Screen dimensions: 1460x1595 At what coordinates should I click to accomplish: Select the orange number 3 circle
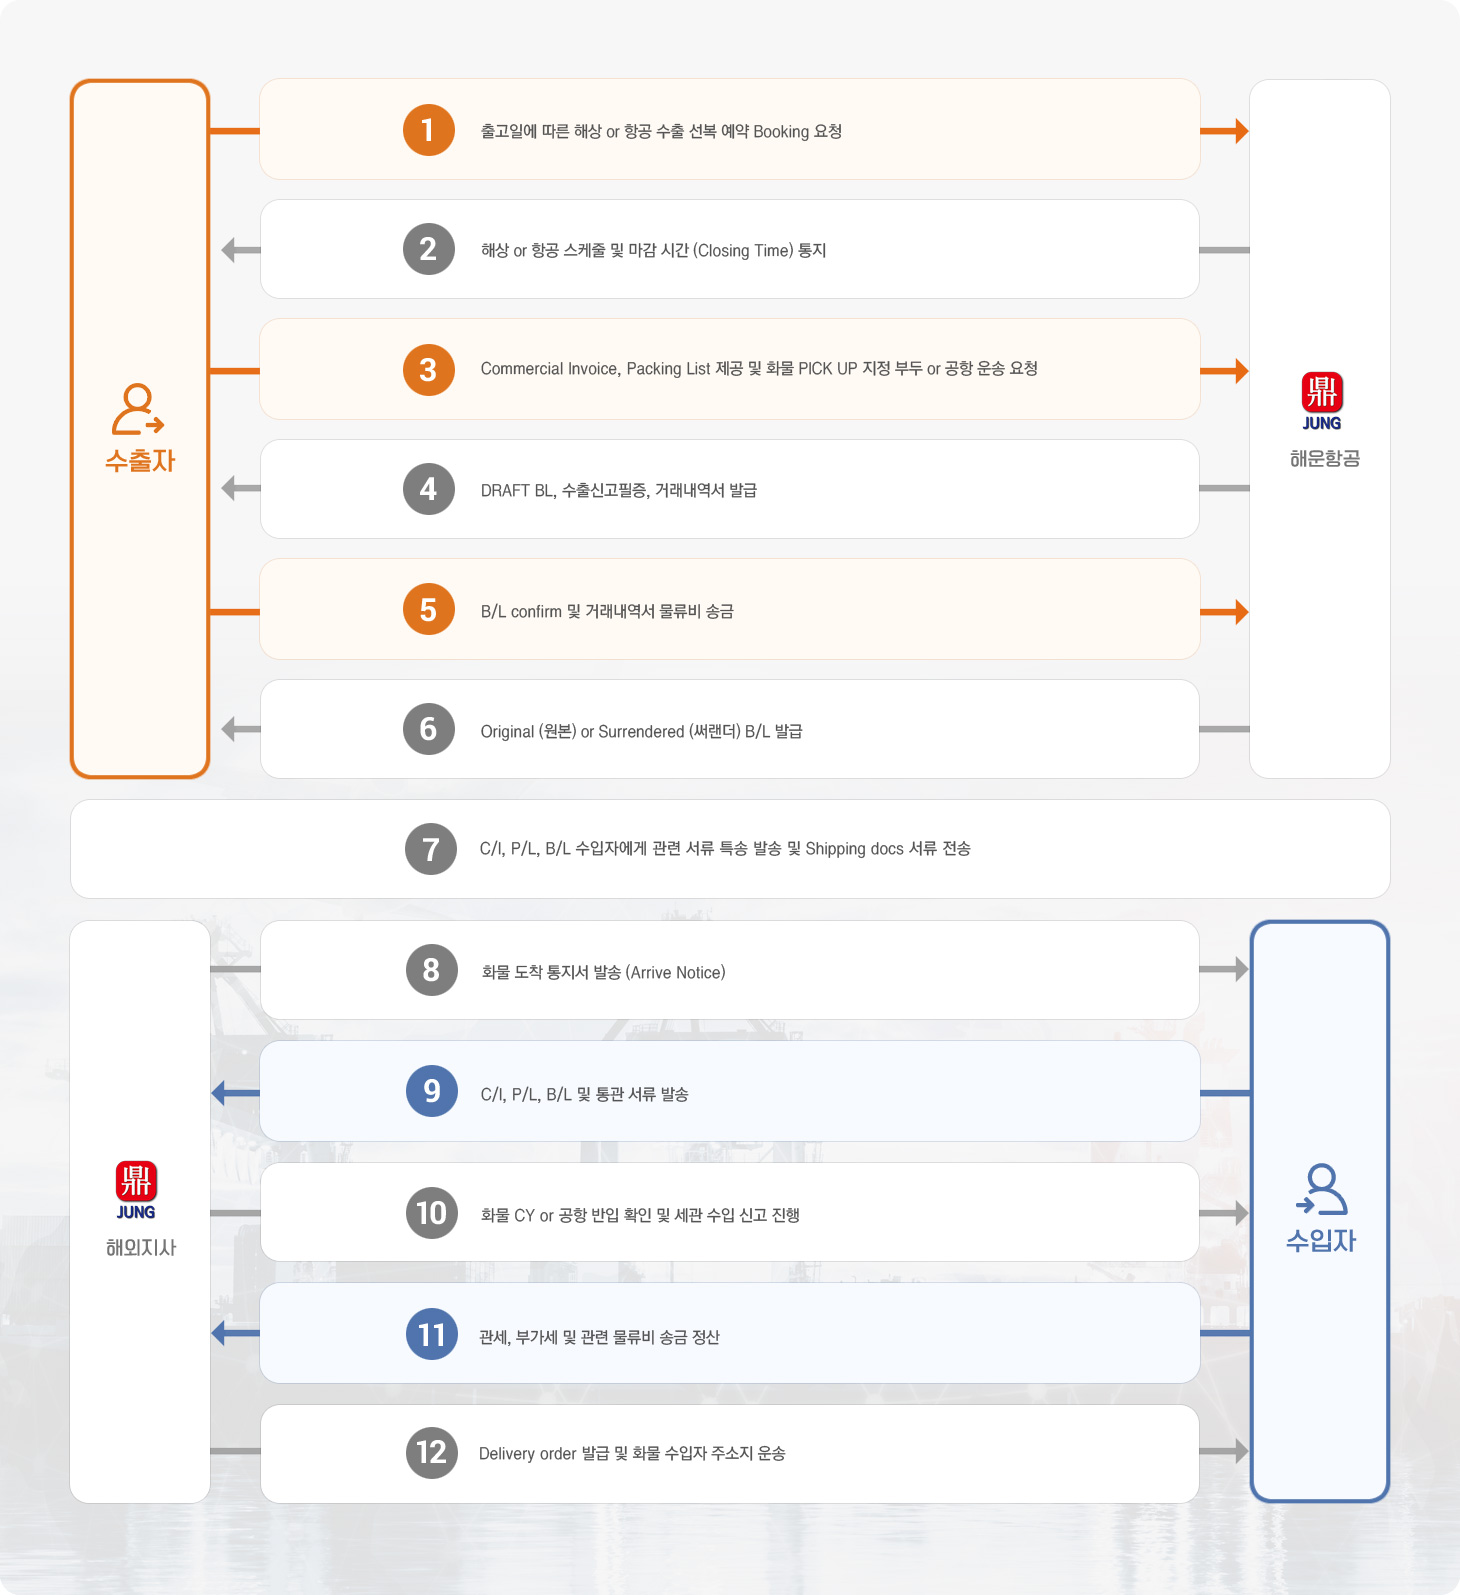tap(428, 370)
